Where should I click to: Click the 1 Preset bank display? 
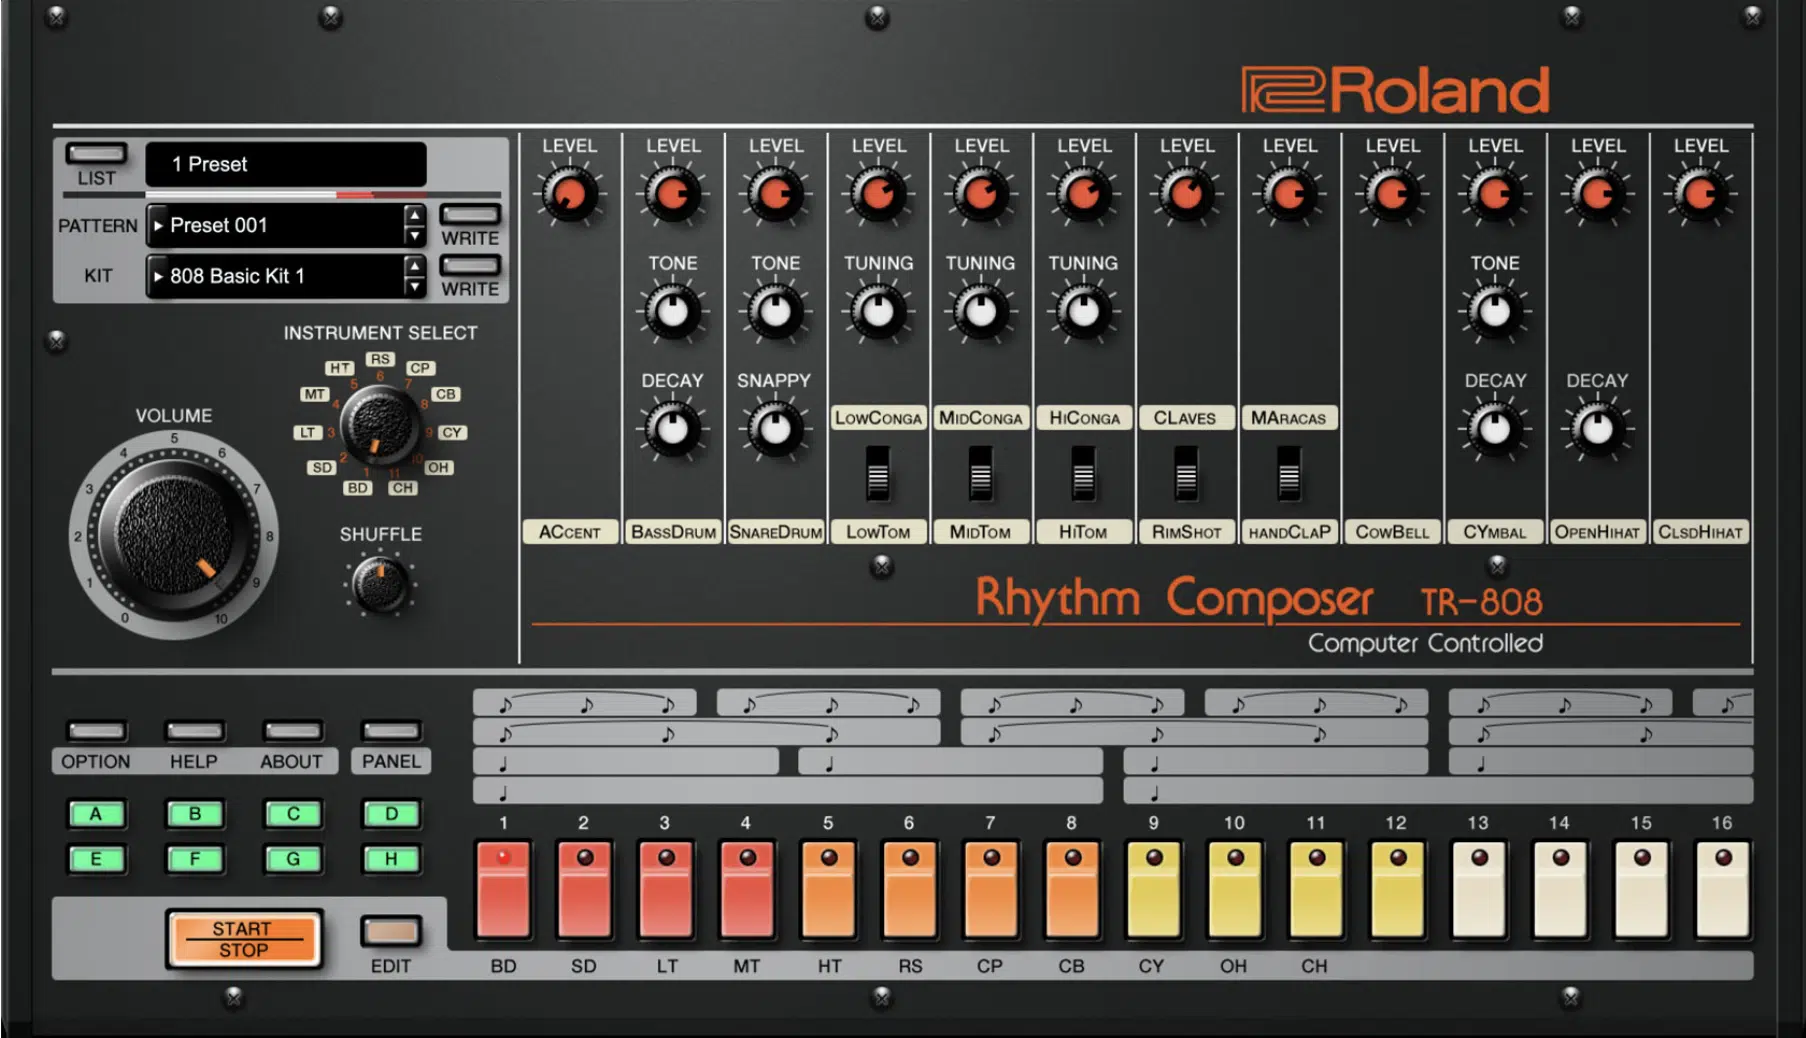pyautogui.click(x=286, y=164)
